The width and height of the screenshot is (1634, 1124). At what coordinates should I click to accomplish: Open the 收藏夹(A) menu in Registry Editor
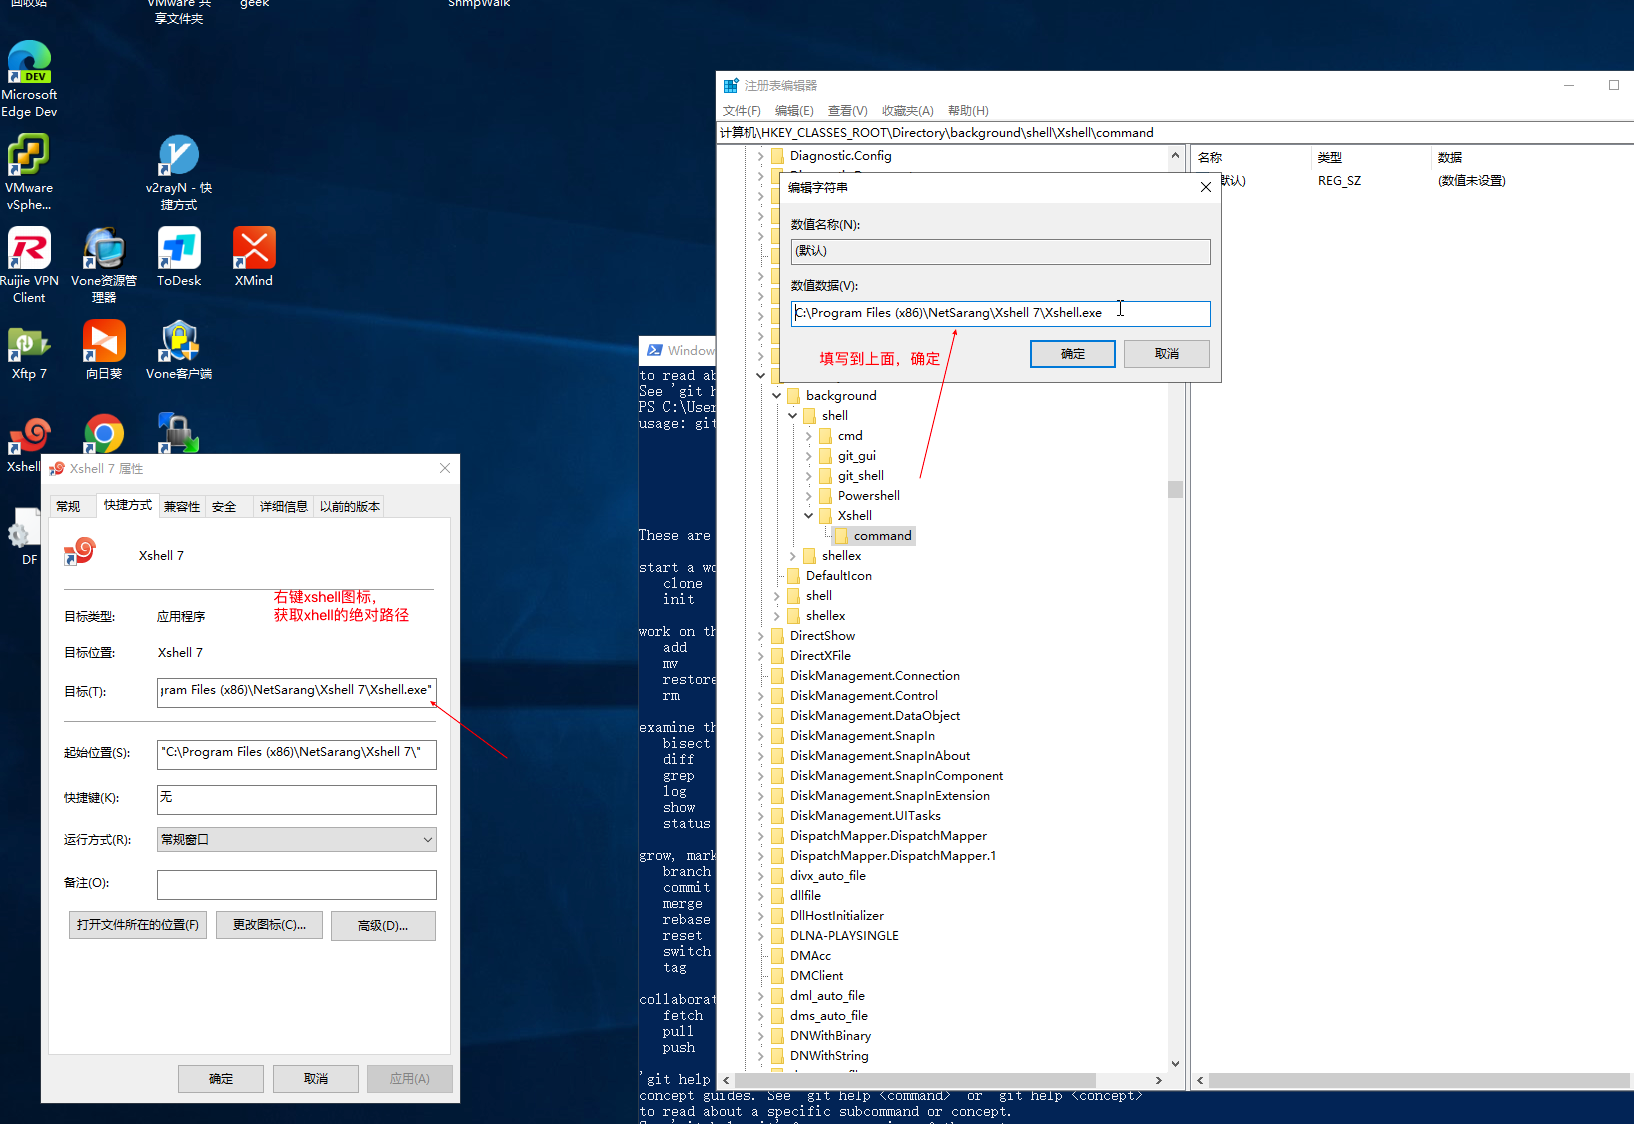pos(908,111)
